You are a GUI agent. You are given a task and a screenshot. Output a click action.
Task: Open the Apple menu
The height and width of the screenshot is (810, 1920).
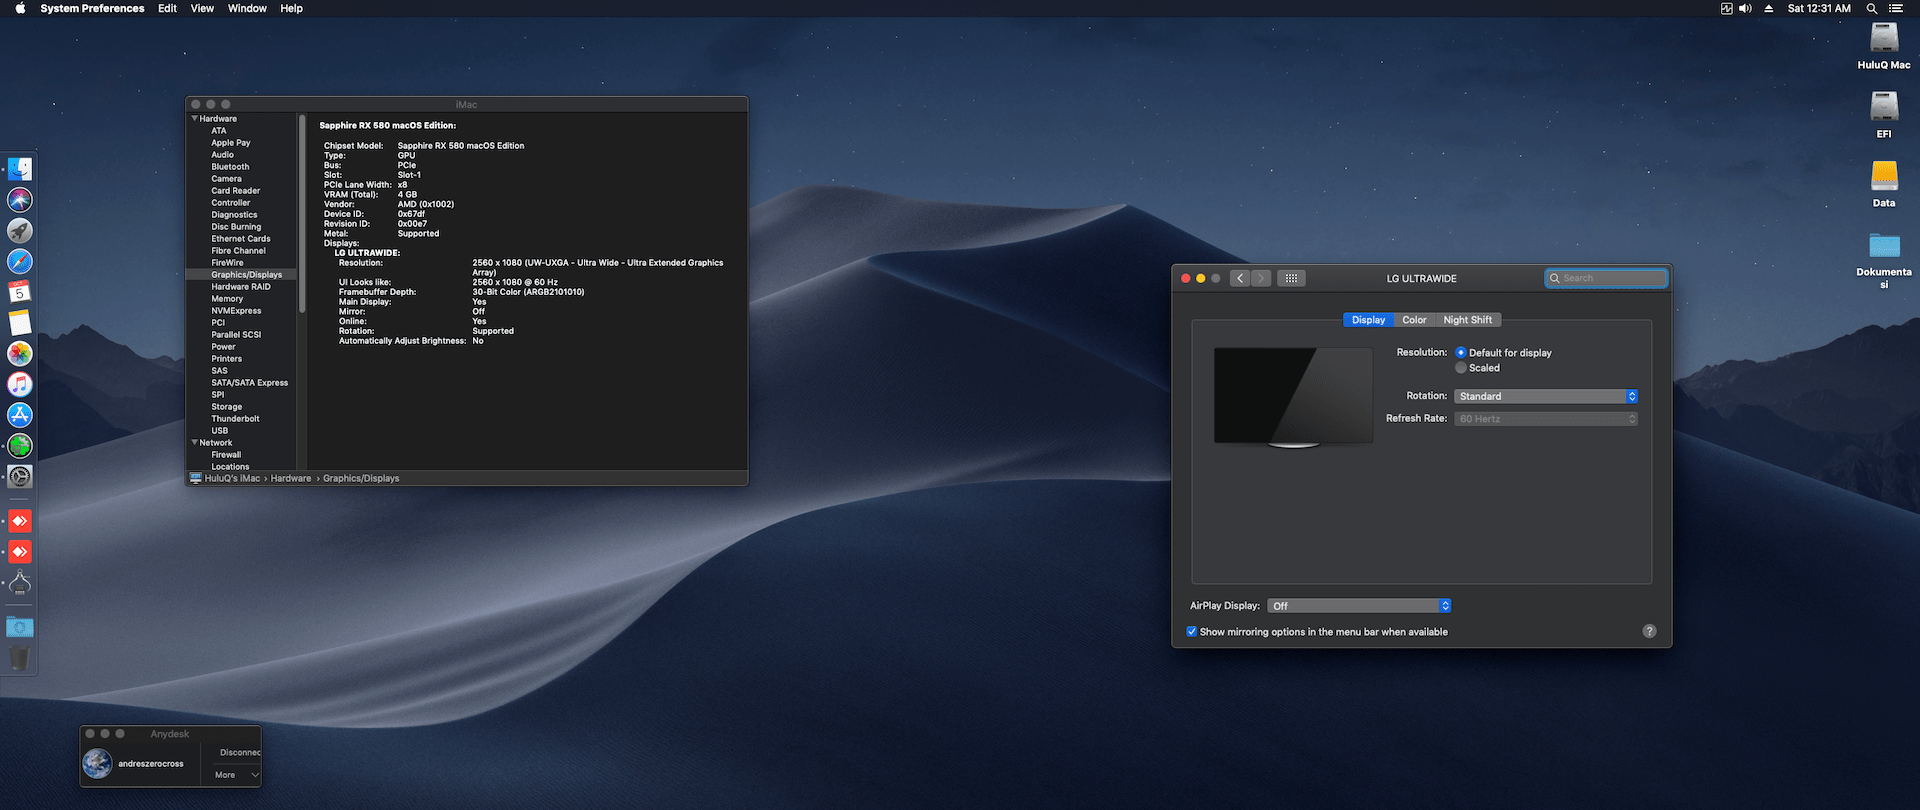tap(20, 8)
